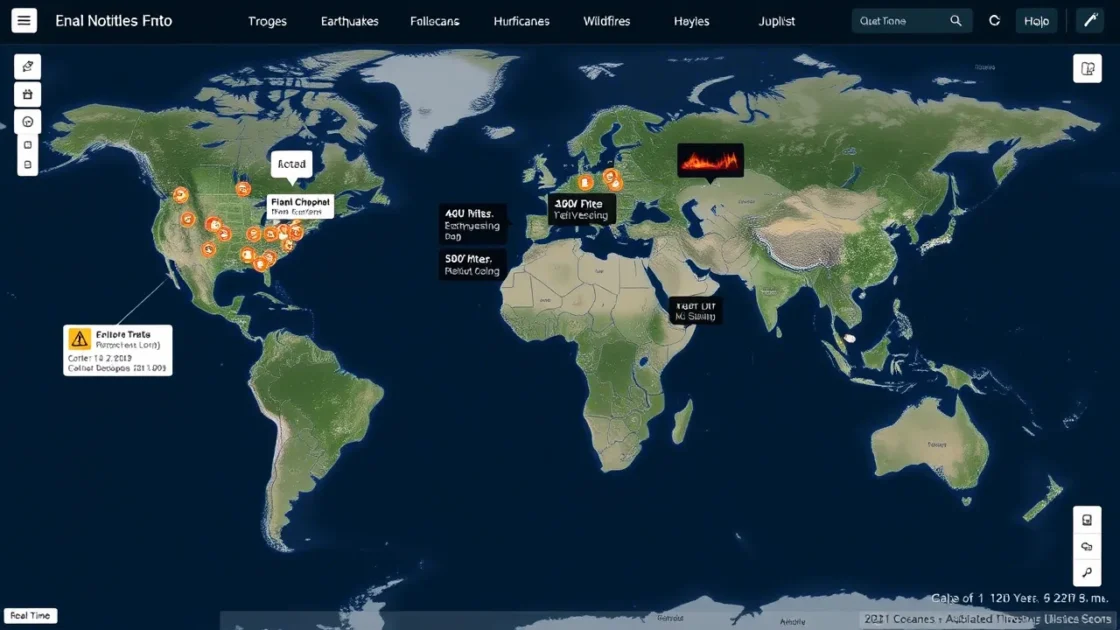Open the wrench settings tool
The image size is (1120, 630).
coord(1087,21)
